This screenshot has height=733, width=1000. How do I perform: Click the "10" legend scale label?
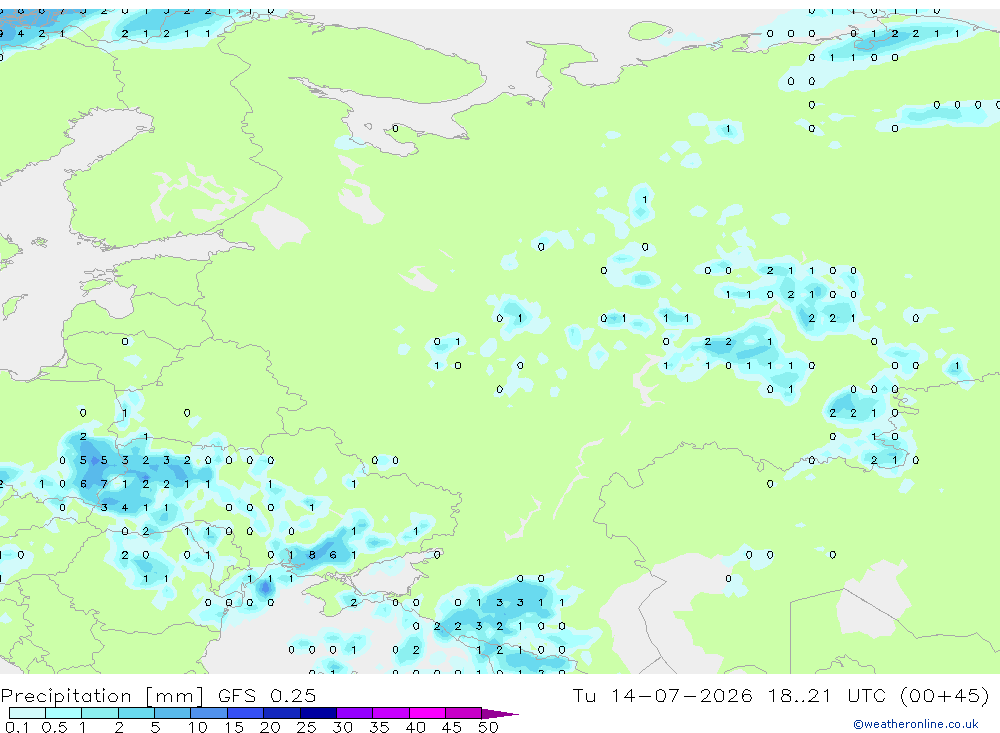pos(198,727)
